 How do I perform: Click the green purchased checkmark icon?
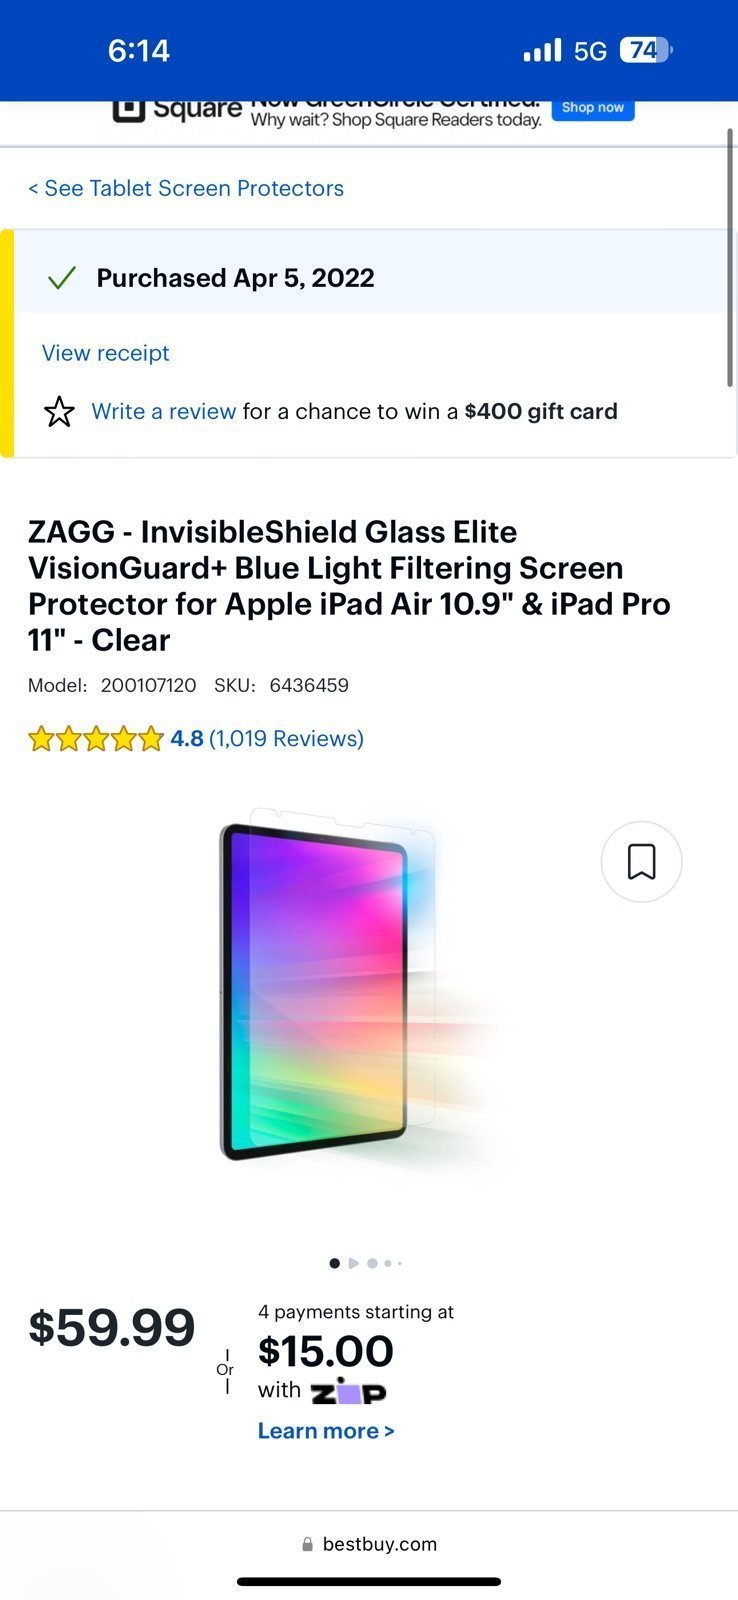click(62, 278)
